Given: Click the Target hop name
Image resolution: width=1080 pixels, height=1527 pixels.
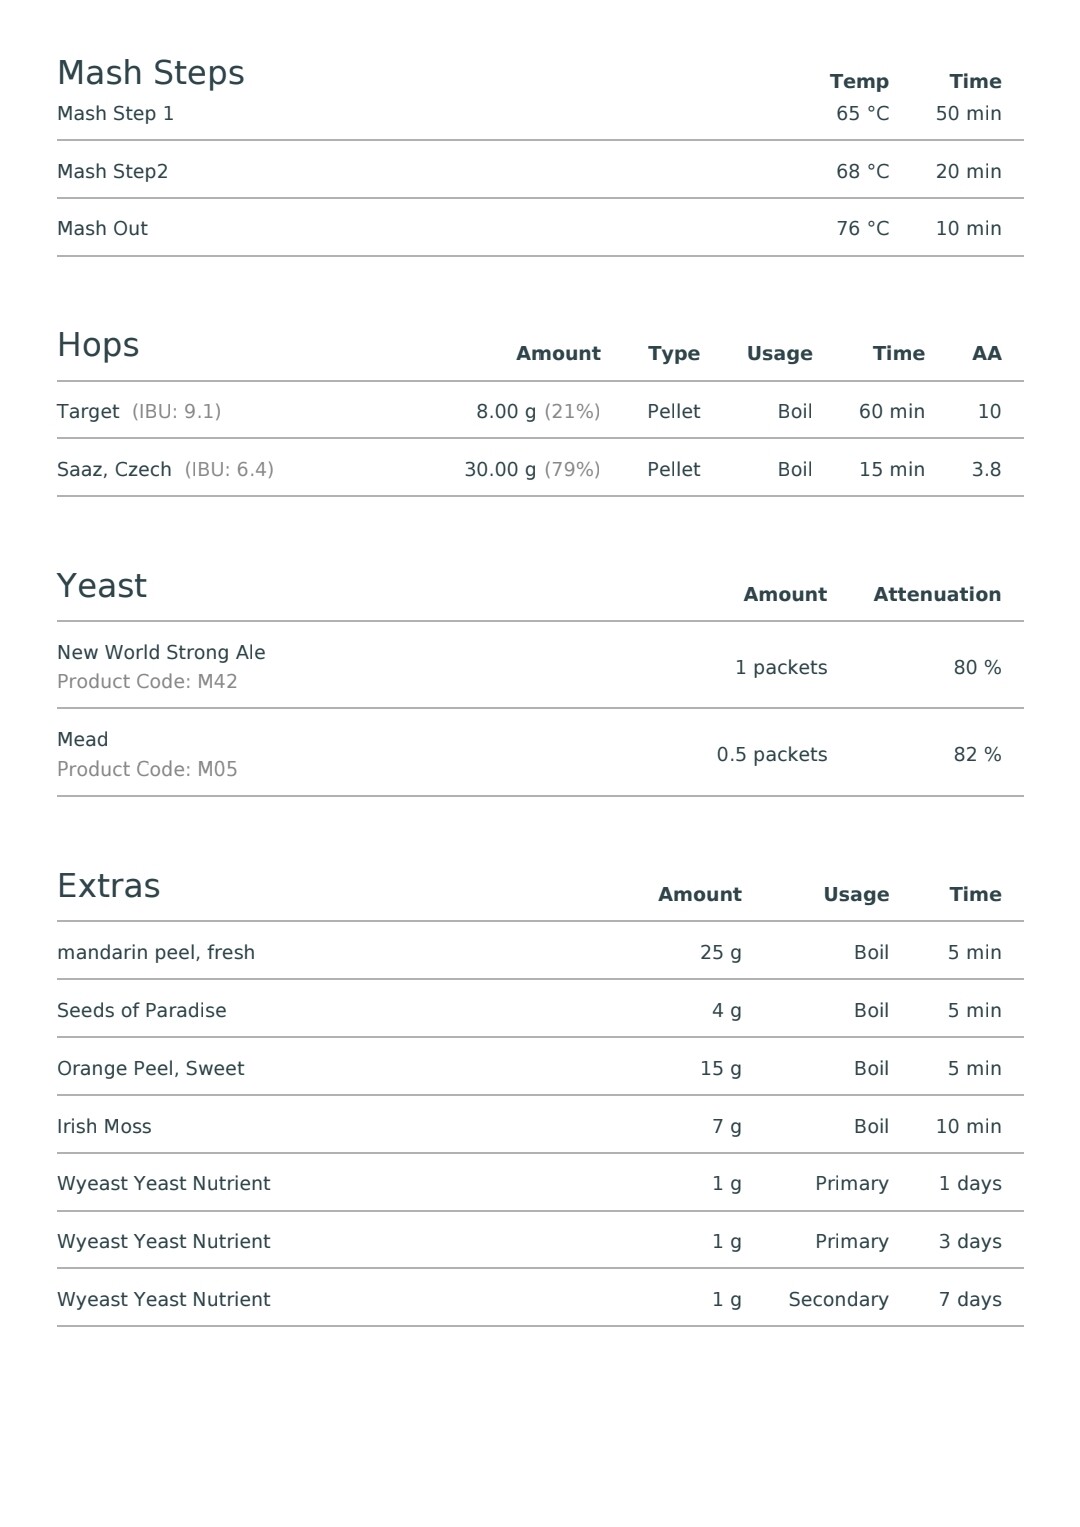Looking at the screenshot, I should coord(88,411).
